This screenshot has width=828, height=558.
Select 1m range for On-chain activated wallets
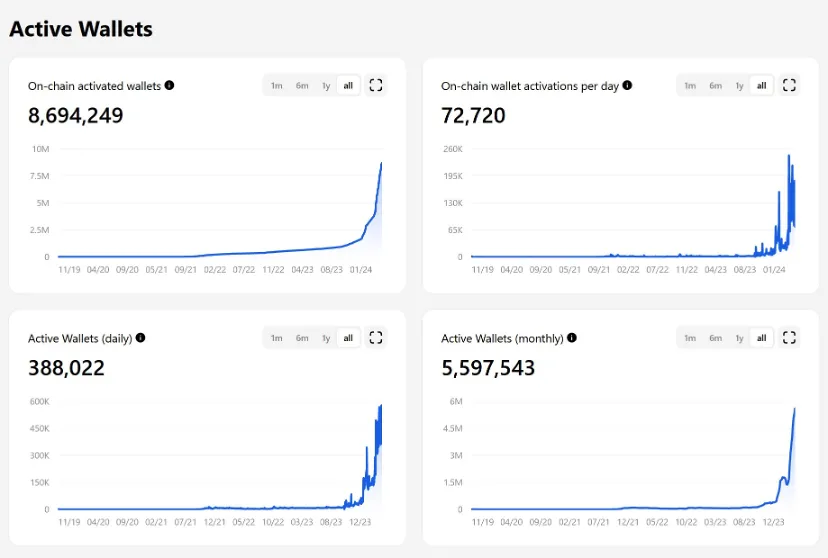277,86
